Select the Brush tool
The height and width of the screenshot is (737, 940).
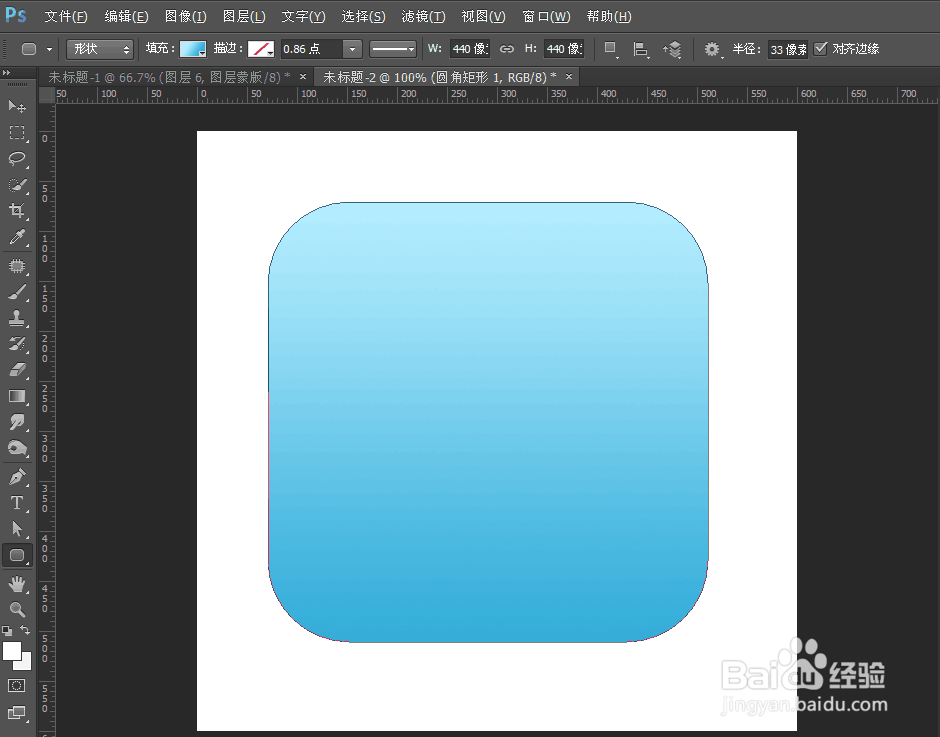(17, 292)
